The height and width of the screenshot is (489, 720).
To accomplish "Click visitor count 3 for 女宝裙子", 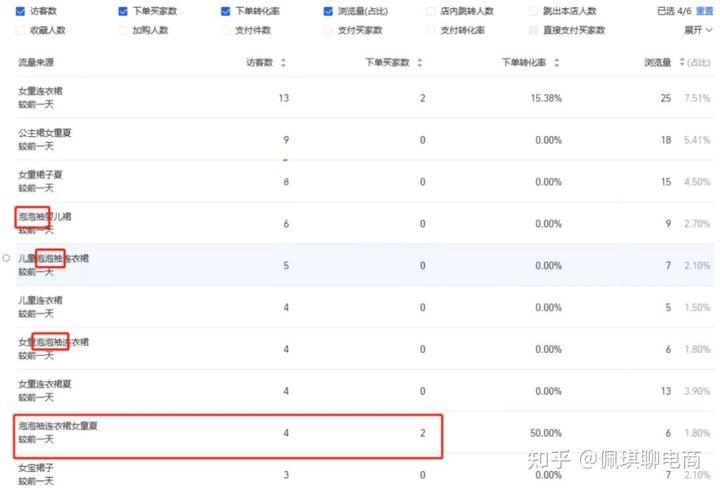I will (286, 475).
